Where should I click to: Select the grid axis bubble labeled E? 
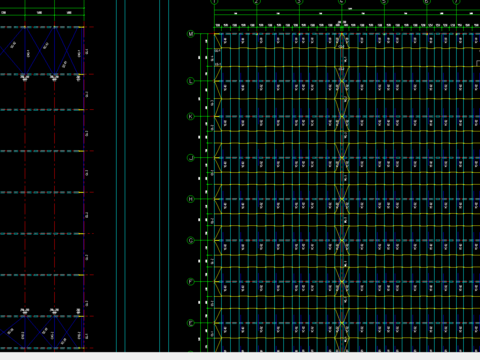tap(191, 323)
